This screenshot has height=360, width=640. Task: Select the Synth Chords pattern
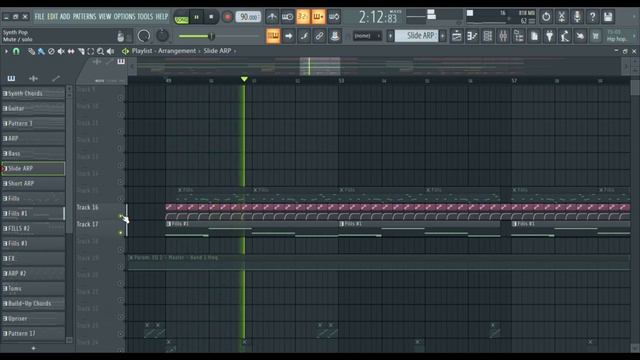[33, 93]
